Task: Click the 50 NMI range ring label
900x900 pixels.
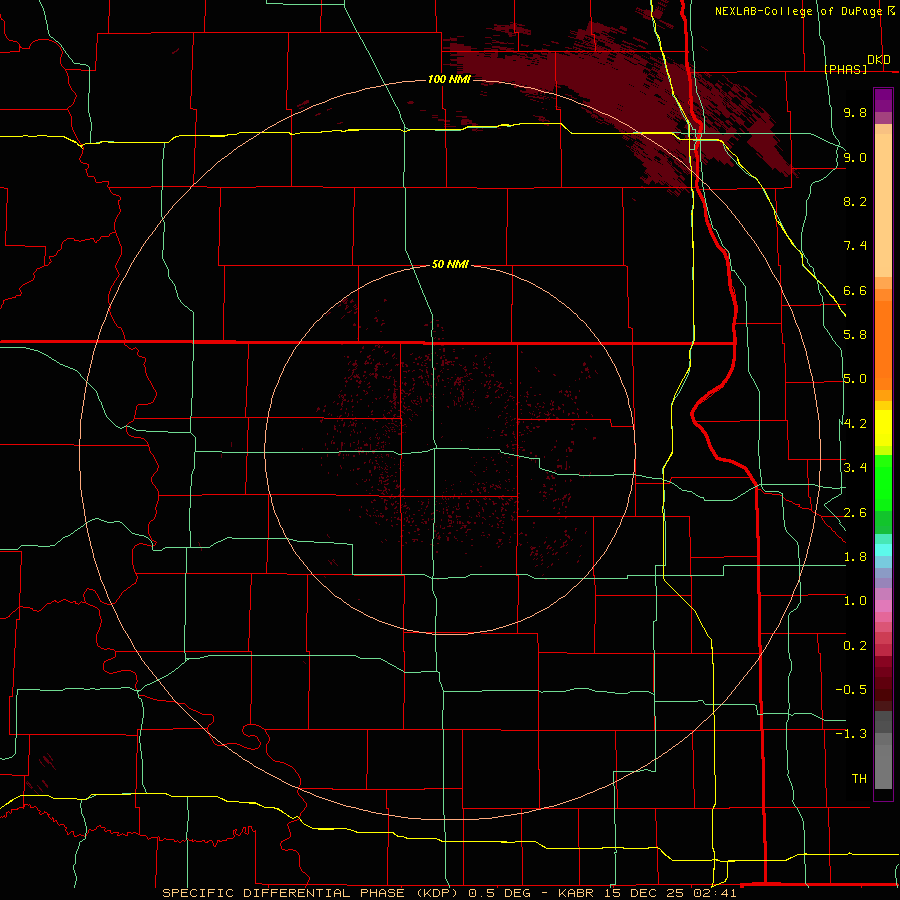Action: tap(450, 264)
